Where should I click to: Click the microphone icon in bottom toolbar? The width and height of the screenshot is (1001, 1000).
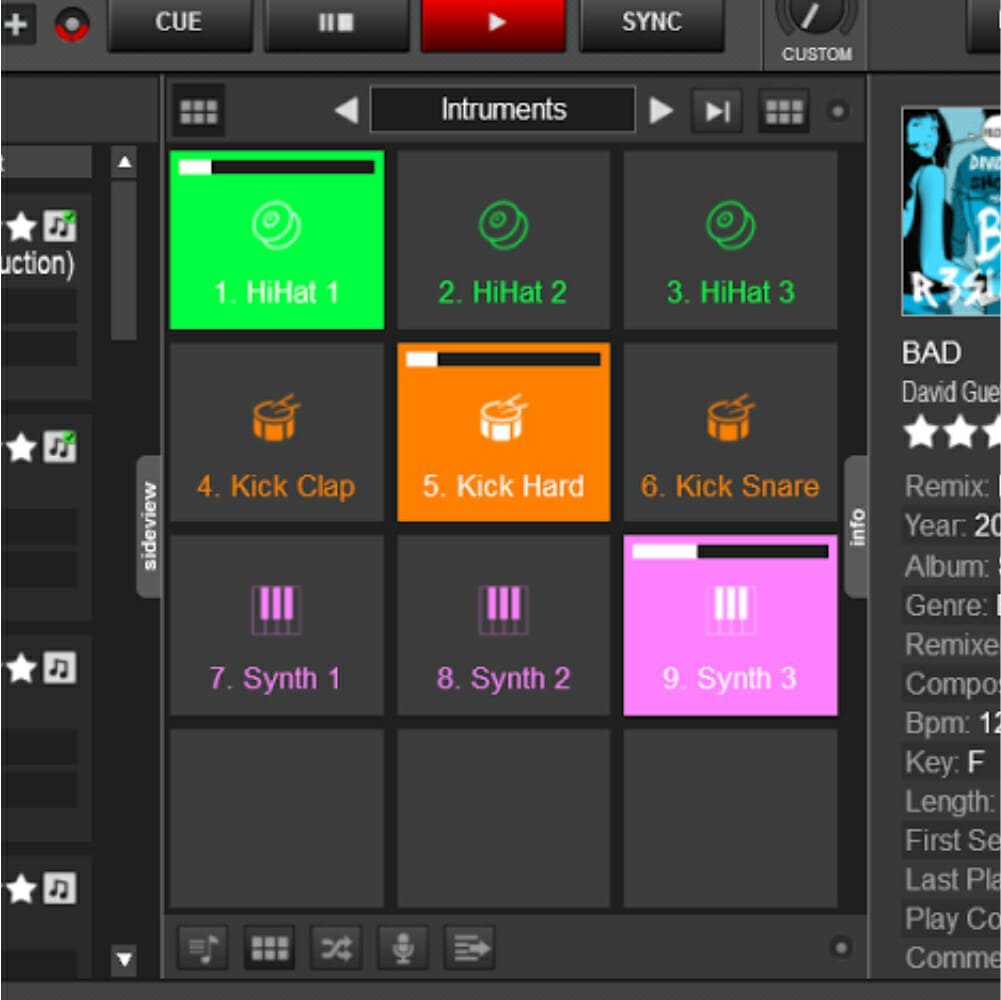click(x=403, y=947)
